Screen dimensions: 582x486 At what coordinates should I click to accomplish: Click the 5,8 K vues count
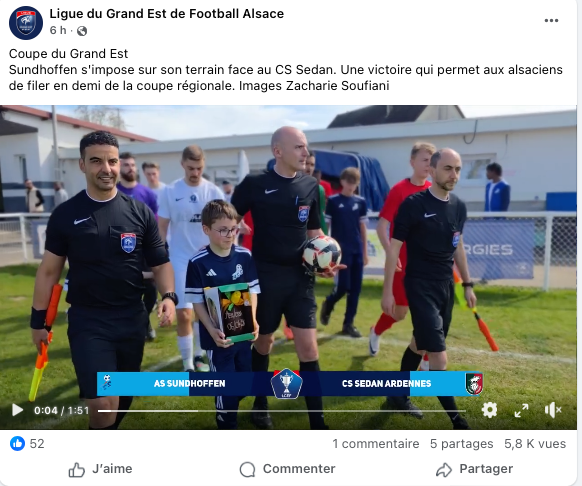pos(535,444)
